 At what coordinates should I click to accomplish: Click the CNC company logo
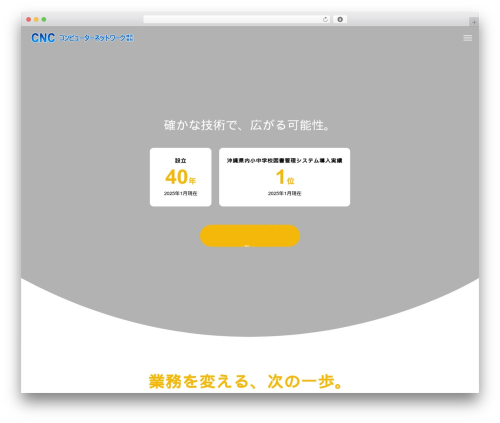pos(82,38)
